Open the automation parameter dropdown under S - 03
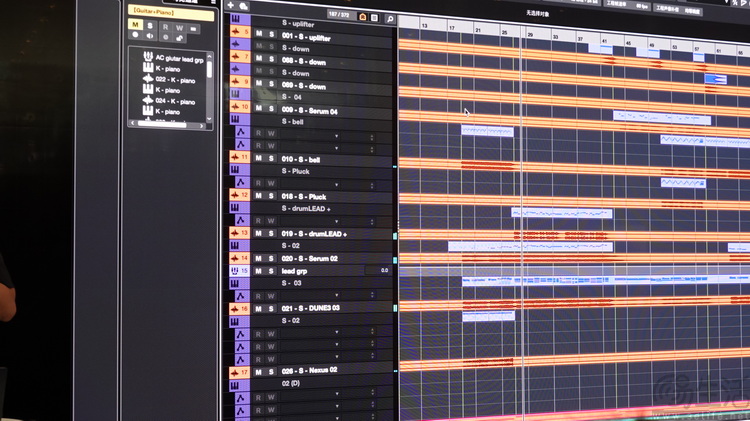750x421 pixels. (x=337, y=296)
